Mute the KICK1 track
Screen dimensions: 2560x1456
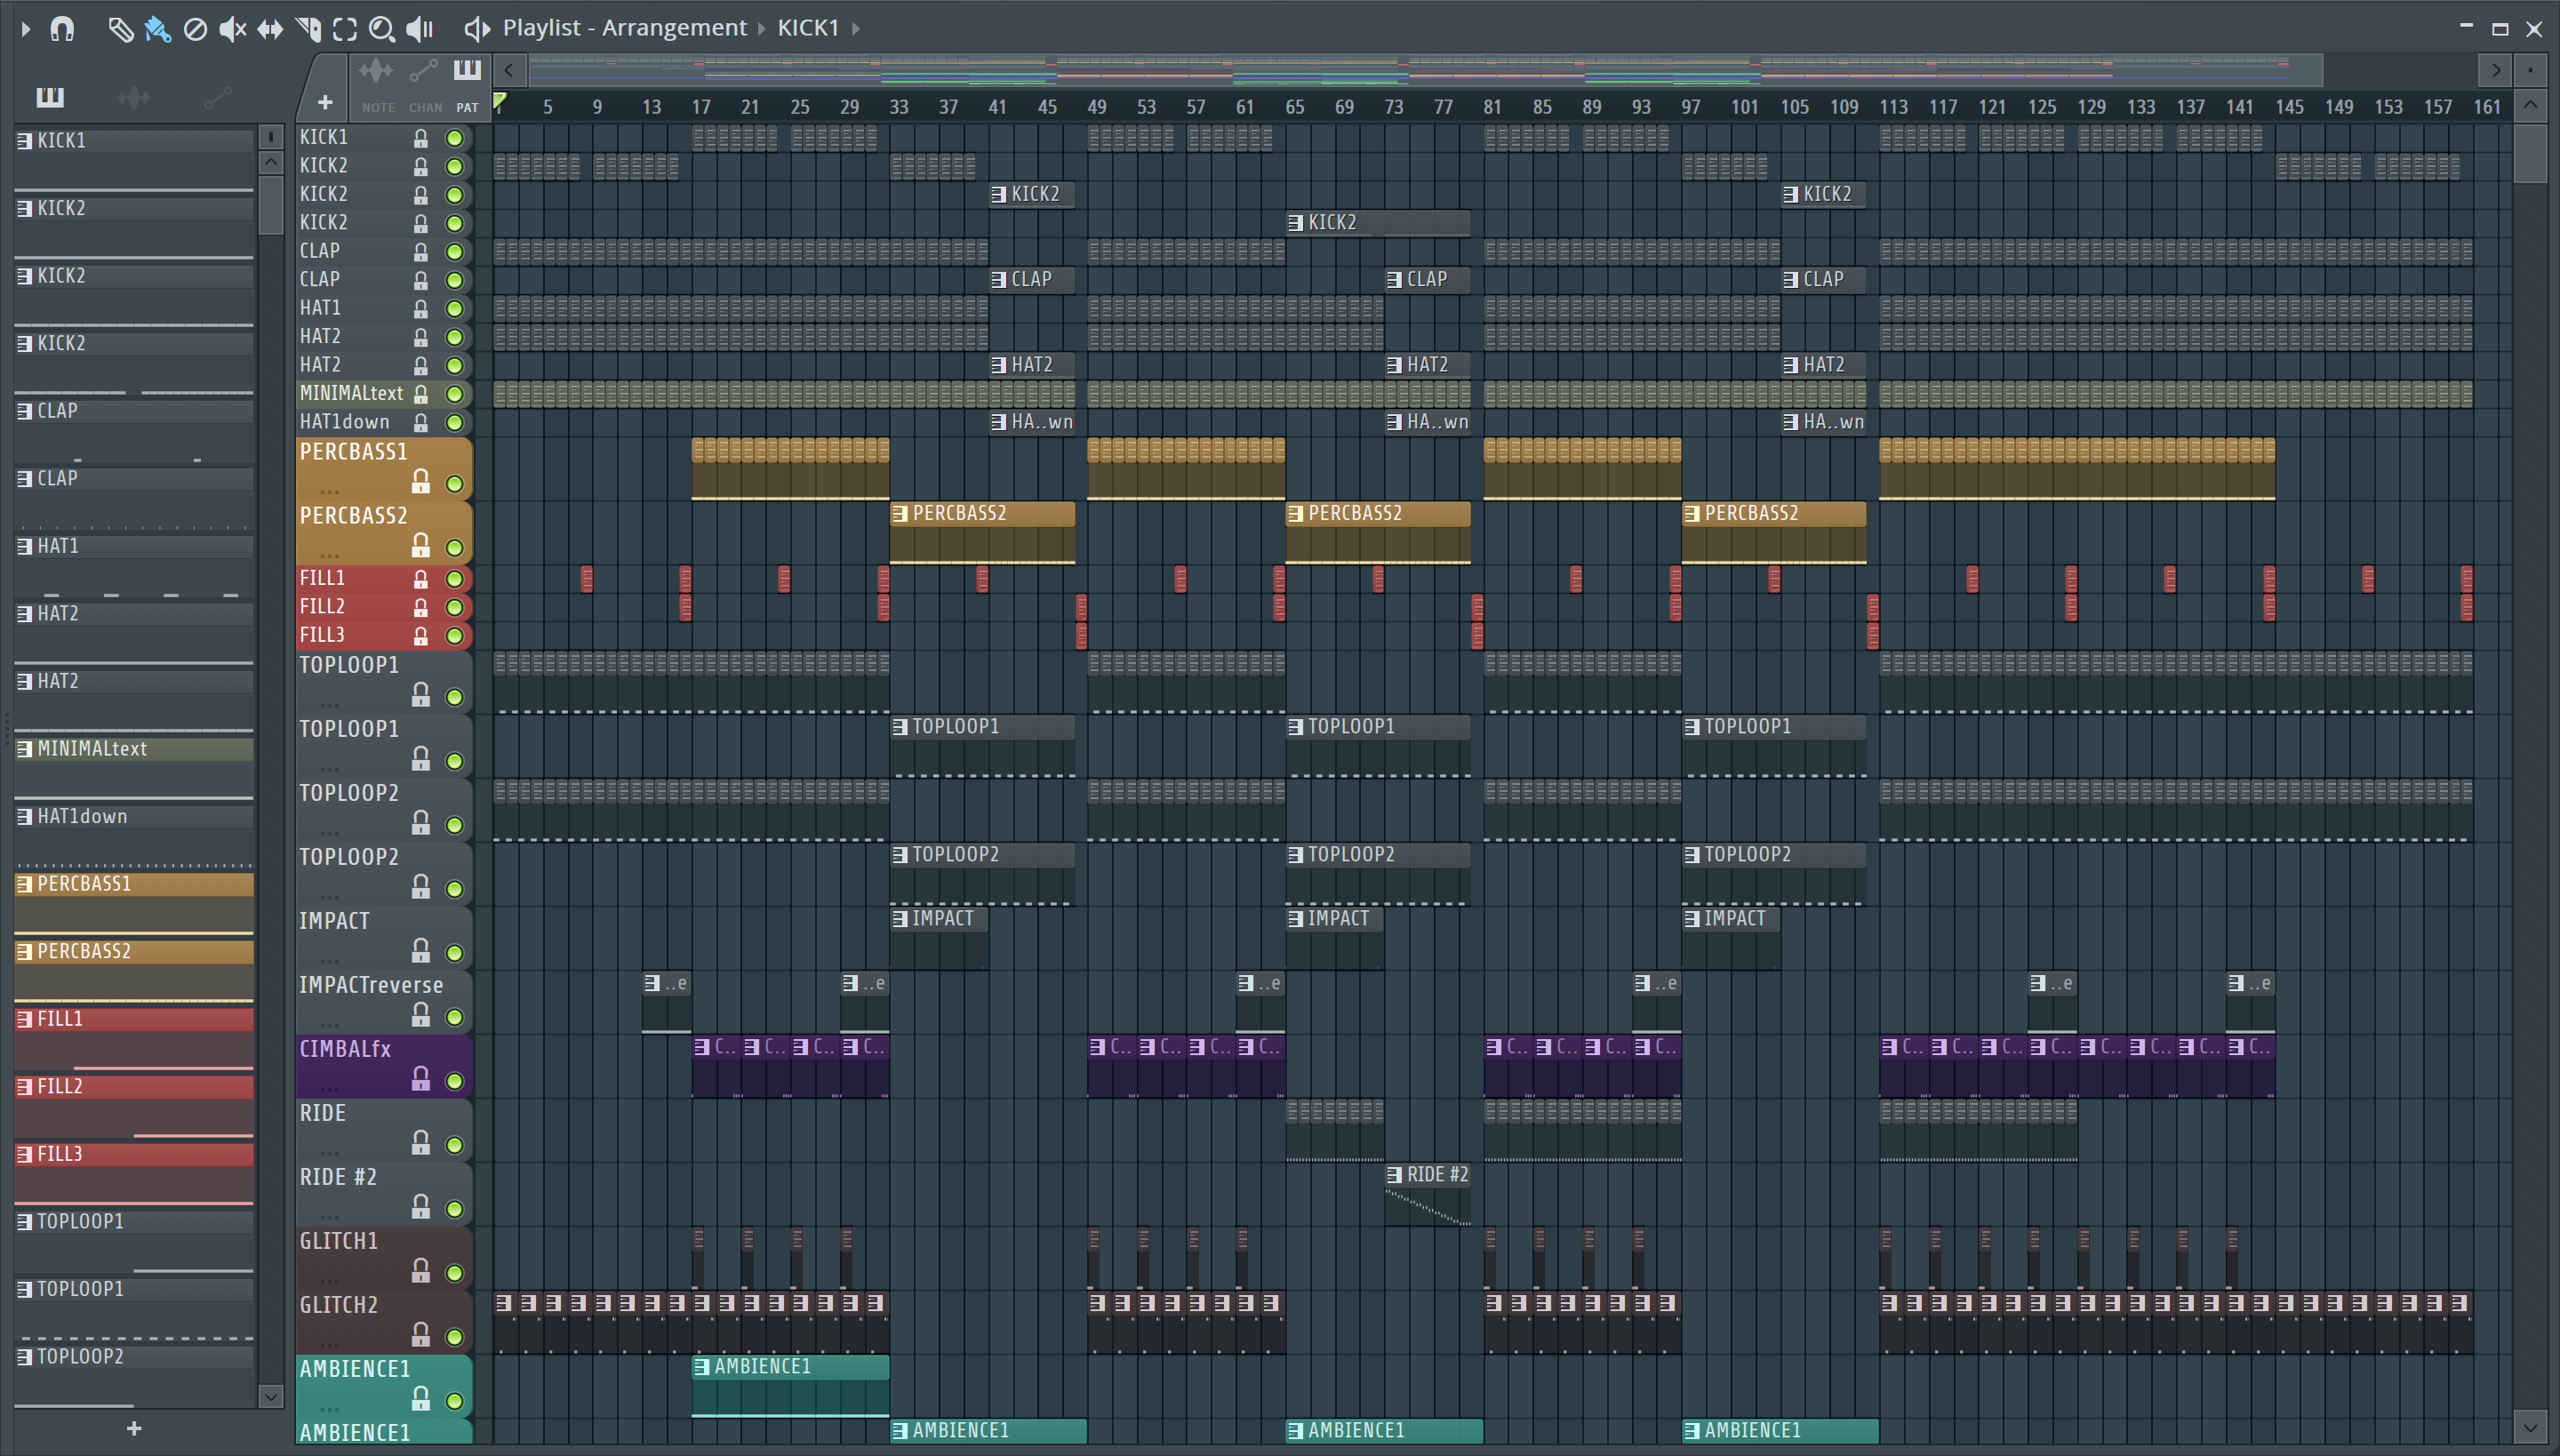[x=455, y=138]
